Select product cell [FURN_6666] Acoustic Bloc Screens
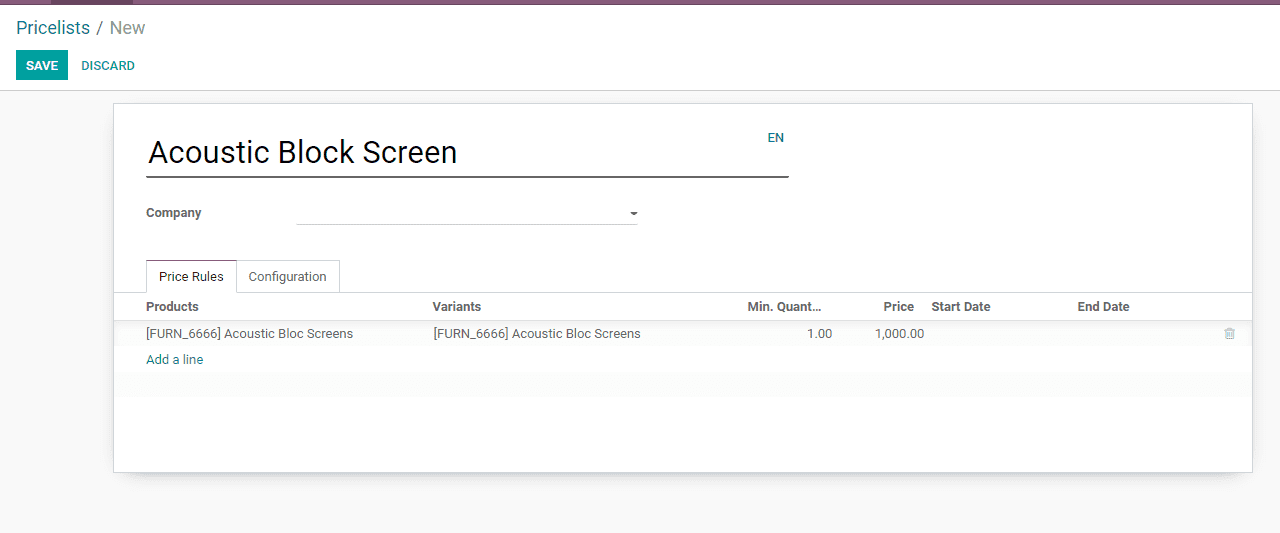 click(250, 334)
